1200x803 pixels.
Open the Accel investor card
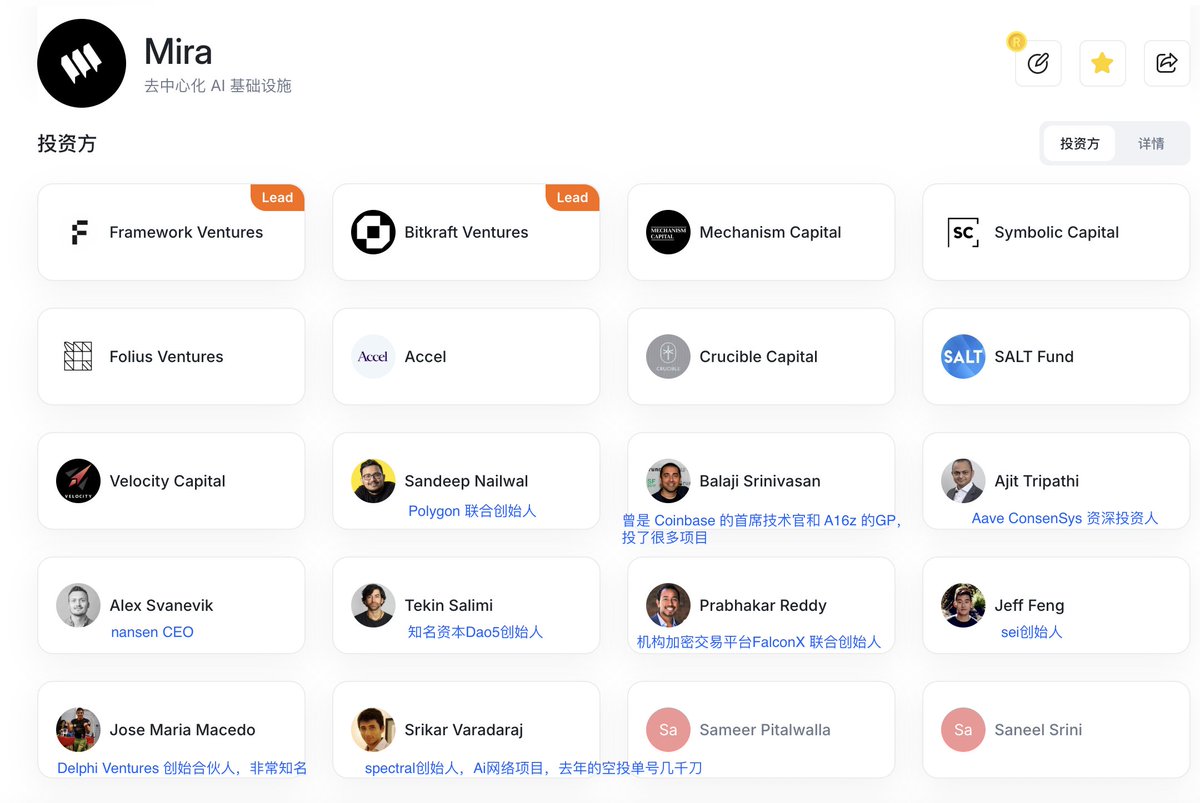point(466,357)
